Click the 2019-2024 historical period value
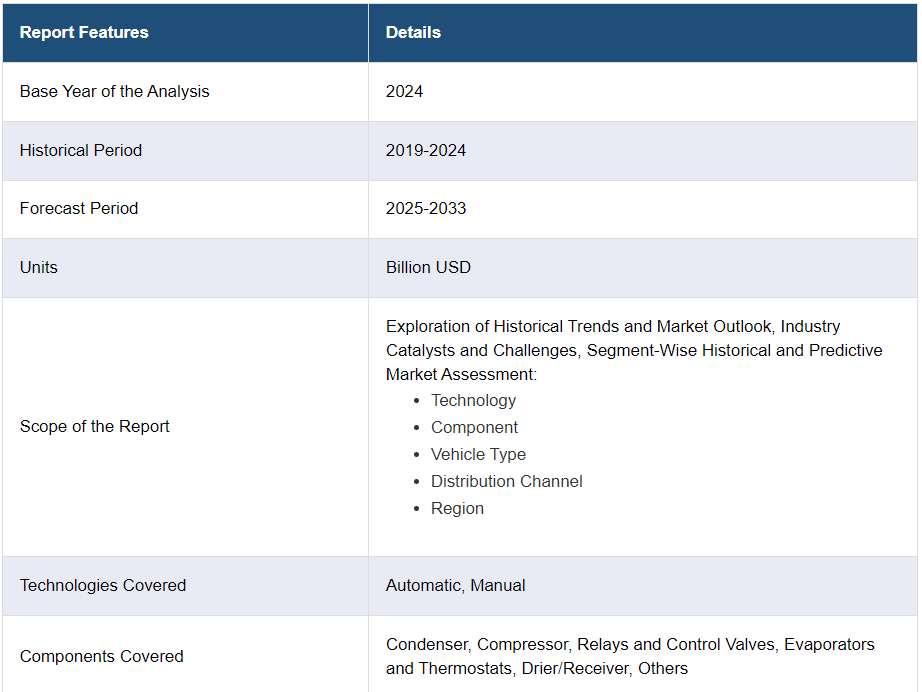 pyautogui.click(x=426, y=151)
